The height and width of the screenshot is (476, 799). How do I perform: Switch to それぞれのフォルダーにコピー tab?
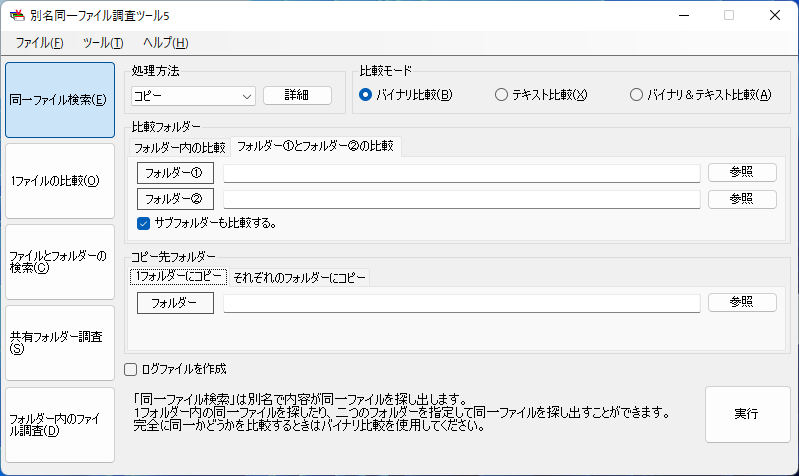click(299, 278)
